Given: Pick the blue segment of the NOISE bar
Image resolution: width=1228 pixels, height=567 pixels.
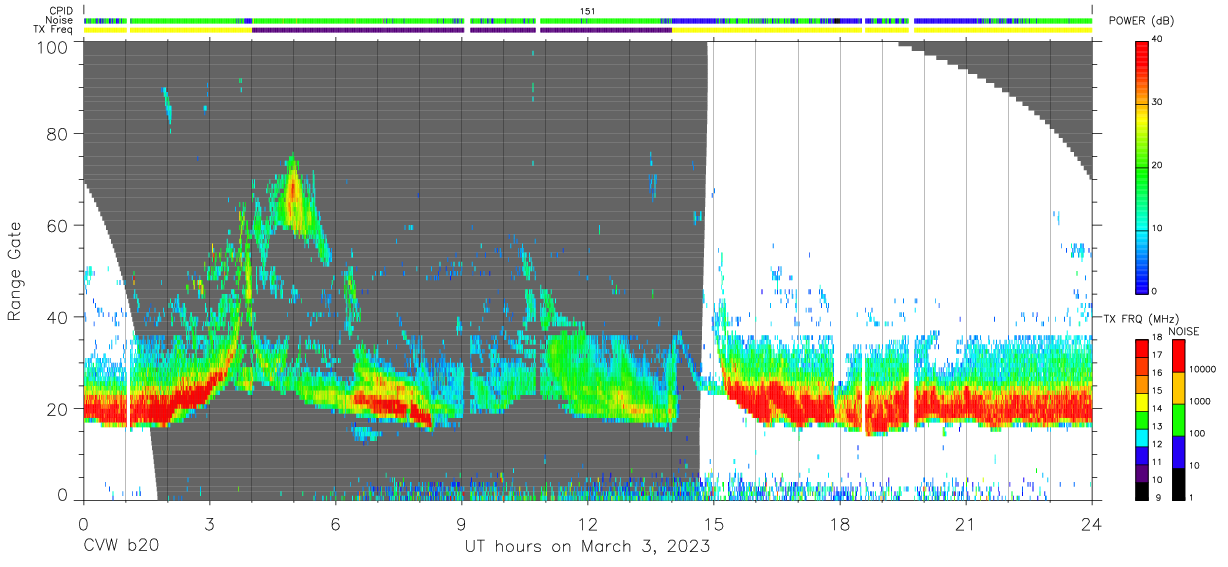Looking at the screenshot, I should [1179, 452].
